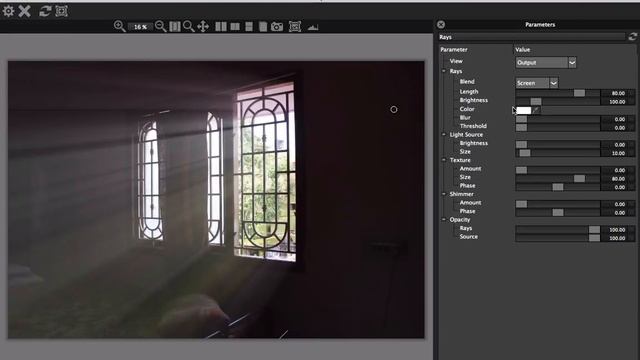Click the page document view icon

pyautogui.click(x=263, y=27)
